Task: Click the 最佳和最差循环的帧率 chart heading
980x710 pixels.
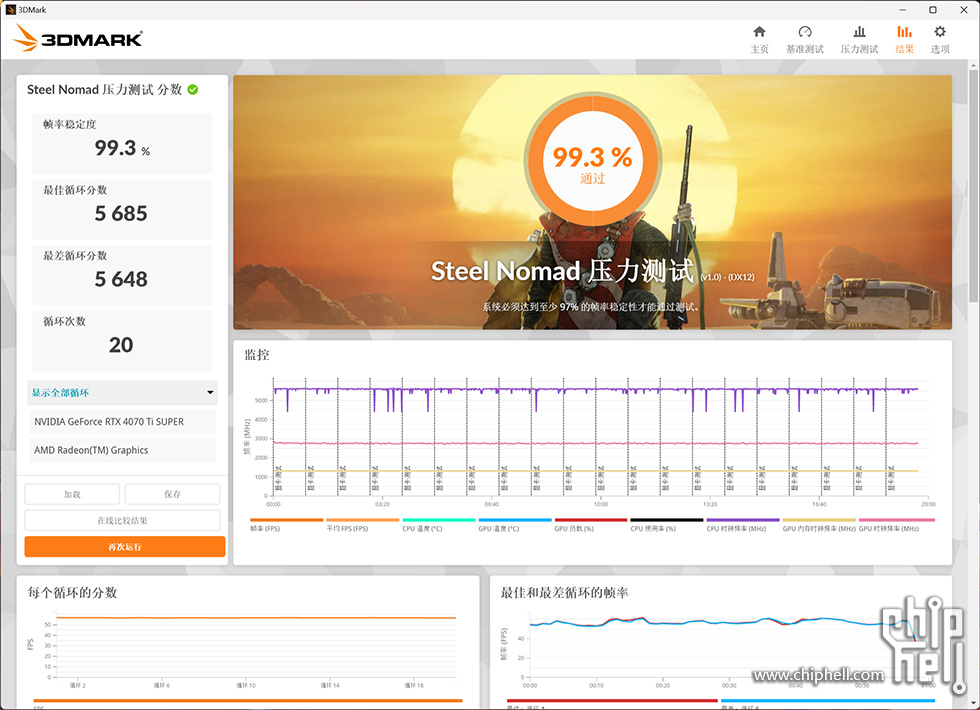Action: click(x=564, y=592)
